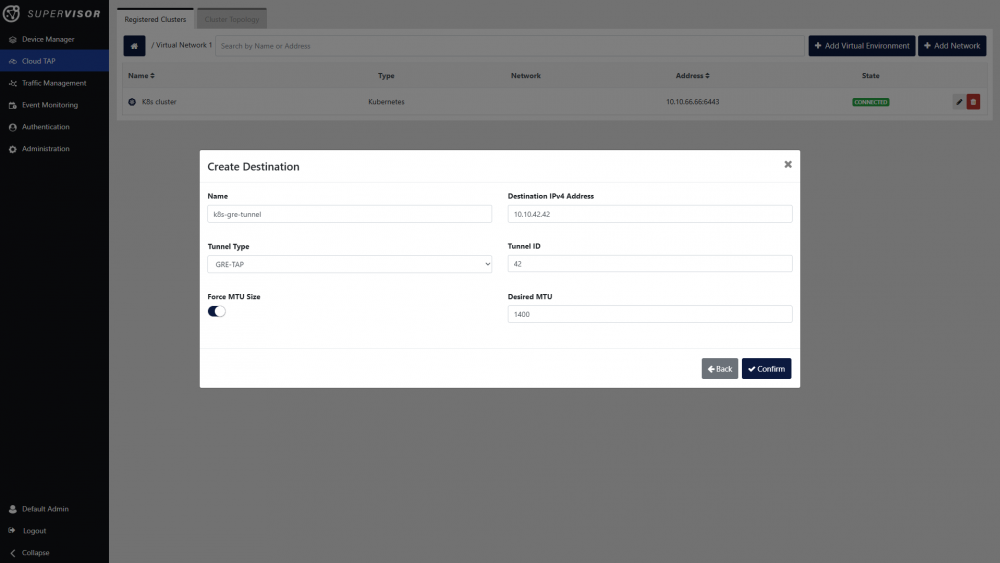Click the Desired MTU input field
The width and height of the screenshot is (1000, 563).
click(650, 314)
